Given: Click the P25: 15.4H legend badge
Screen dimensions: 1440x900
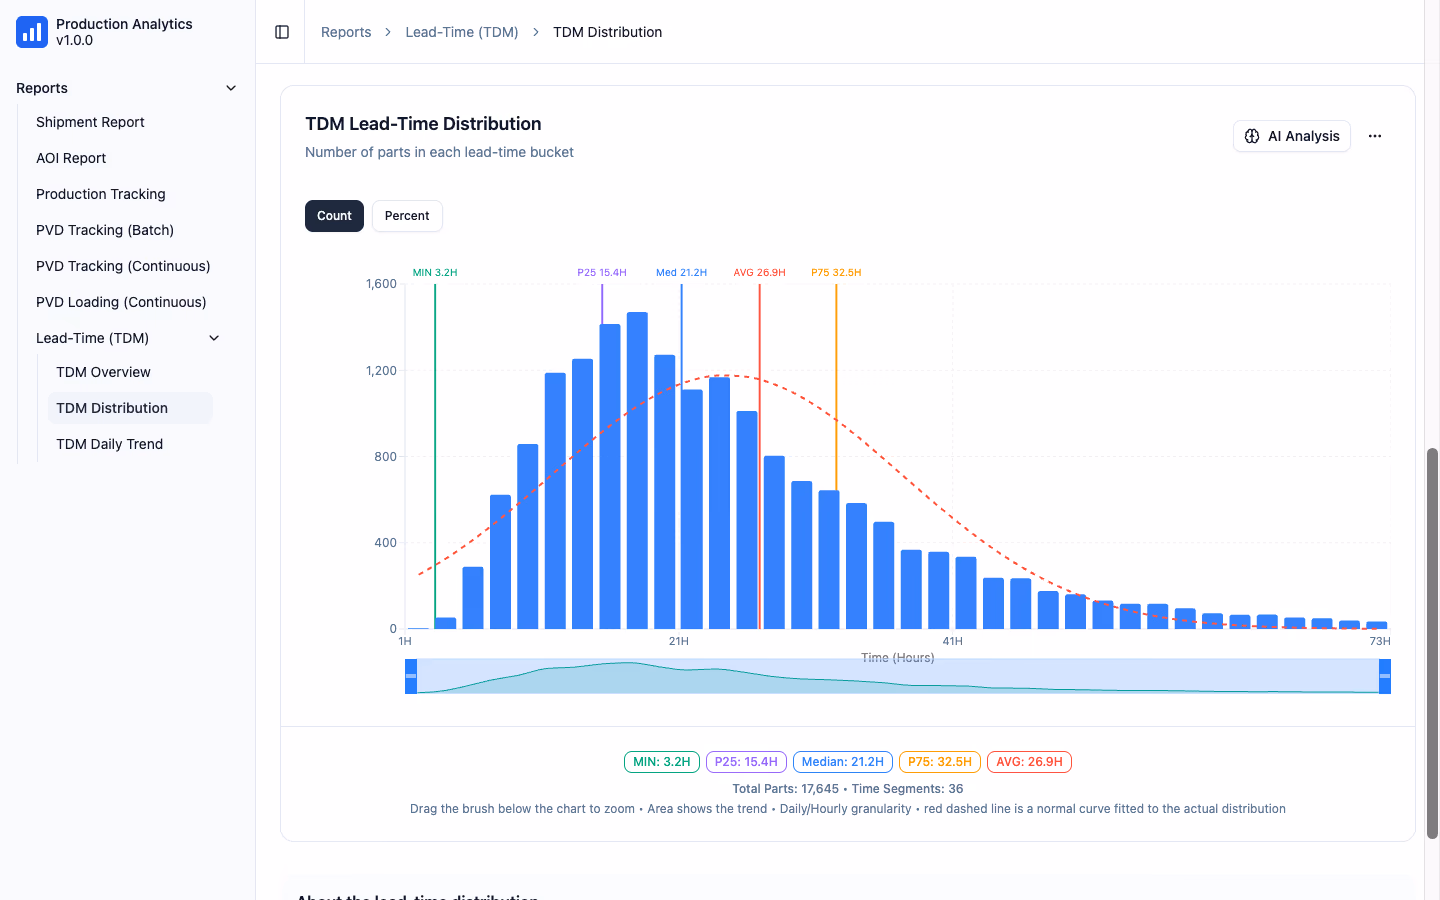Looking at the screenshot, I should pos(746,762).
